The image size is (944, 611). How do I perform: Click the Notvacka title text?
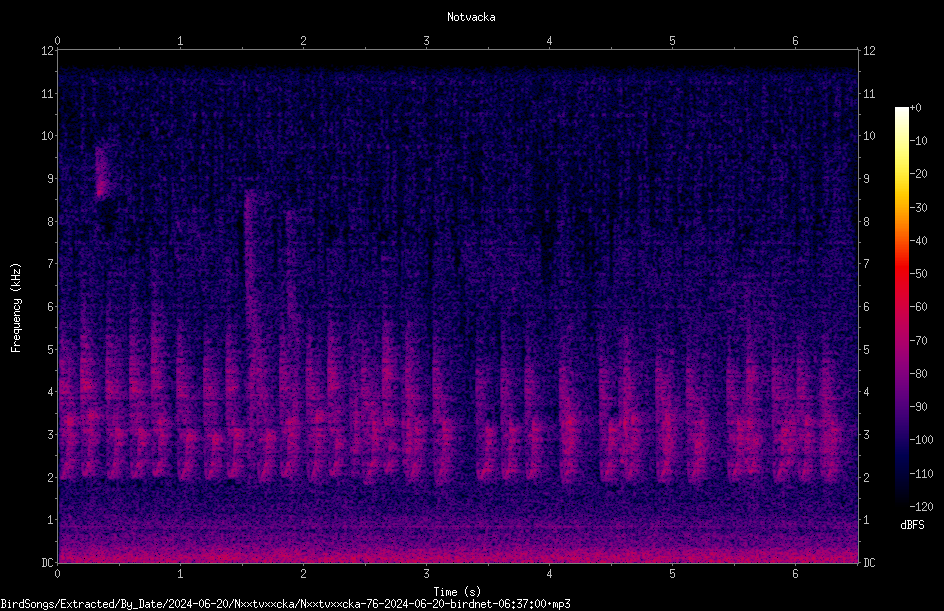click(471, 17)
